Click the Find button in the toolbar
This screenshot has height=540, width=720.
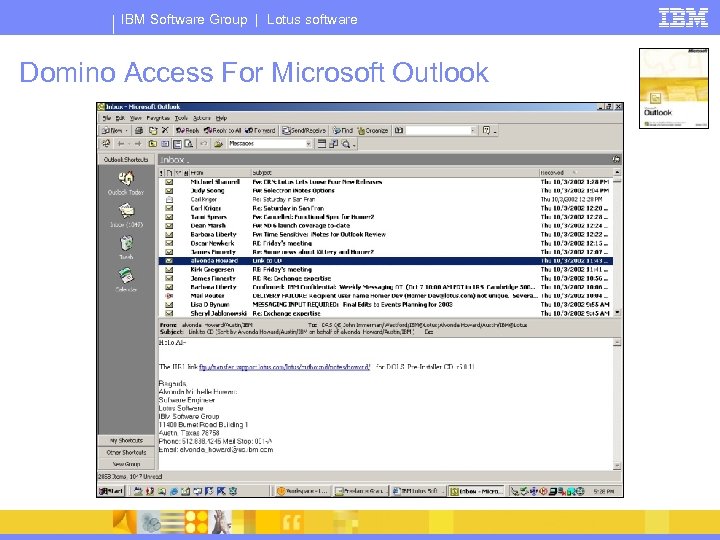tap(343, 130)
